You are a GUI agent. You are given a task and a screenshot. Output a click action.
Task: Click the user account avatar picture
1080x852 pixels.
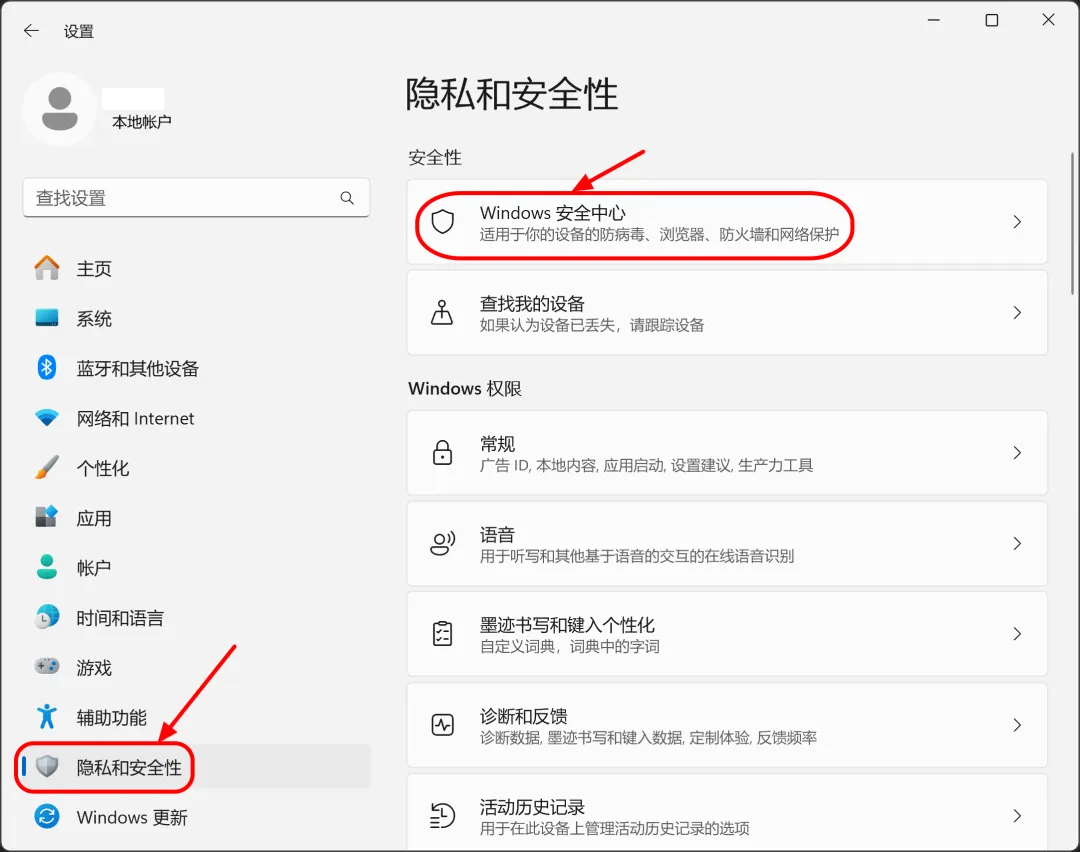[x=60, y=109]
